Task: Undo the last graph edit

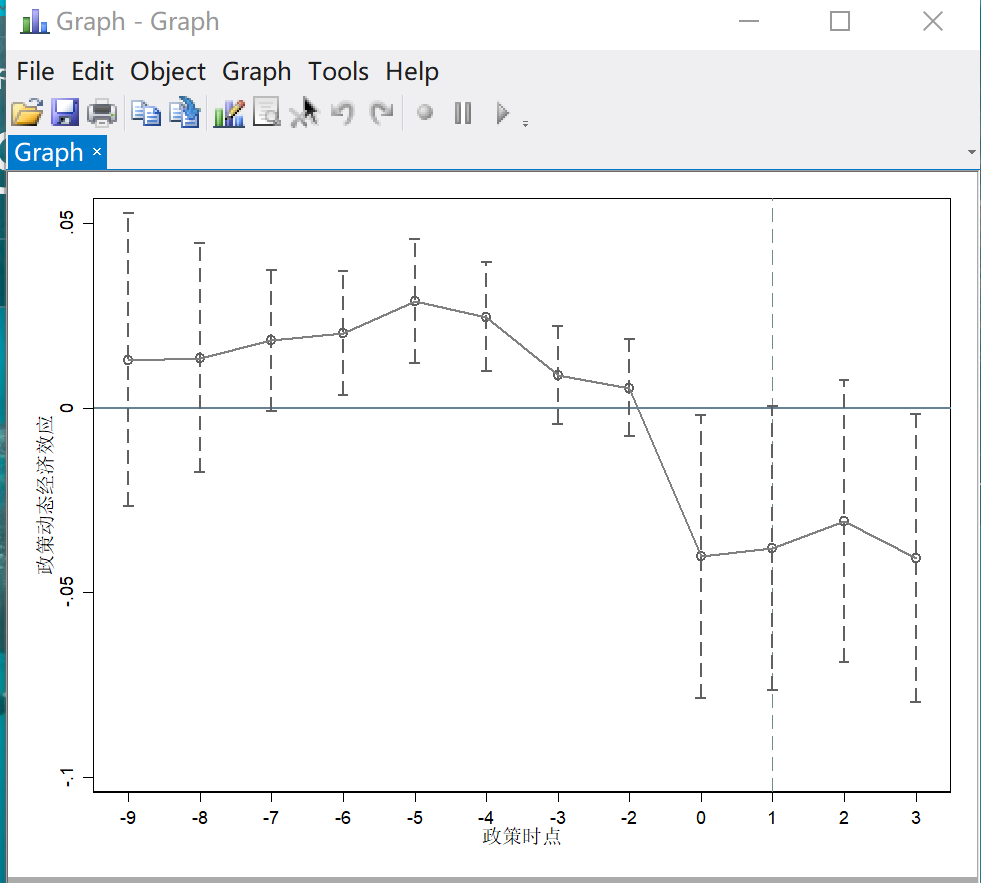Action: click(343, 113)
